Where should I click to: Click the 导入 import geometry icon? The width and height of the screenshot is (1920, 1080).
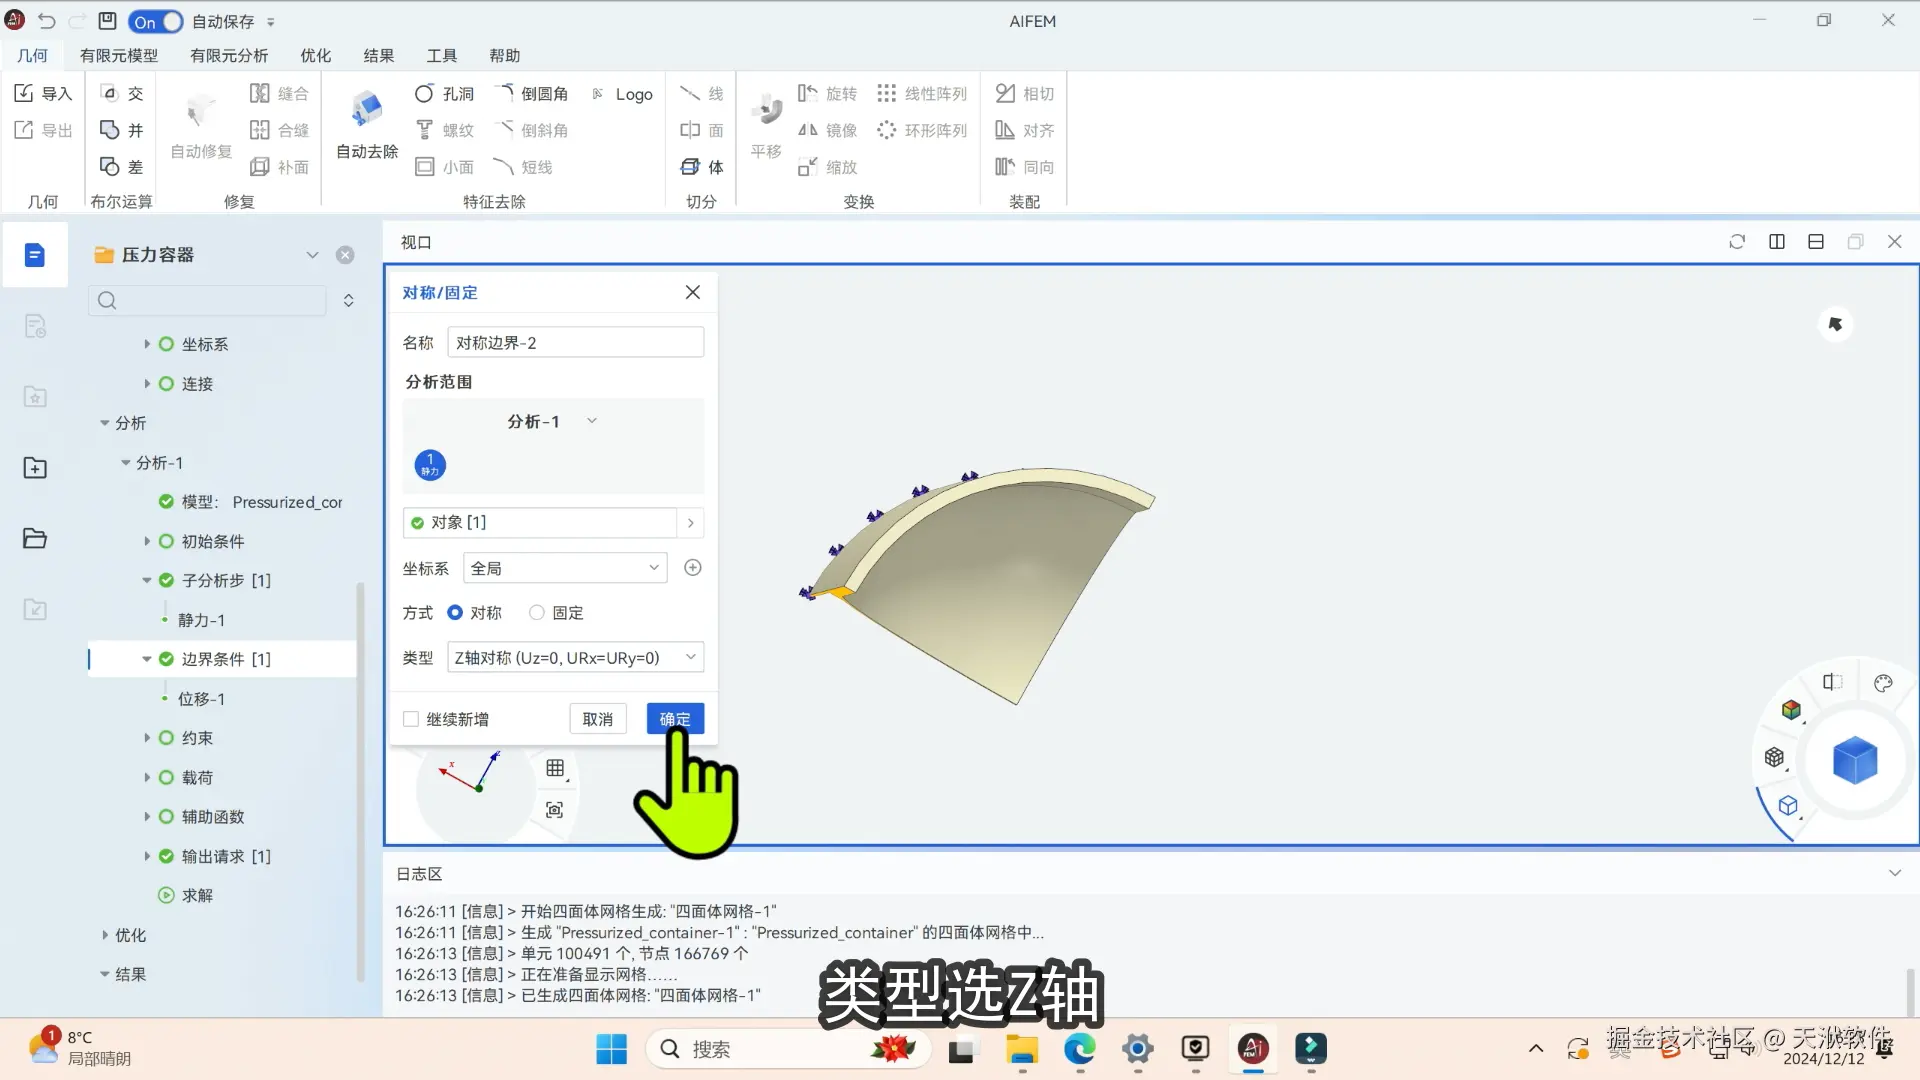click(x=42, y=93)
